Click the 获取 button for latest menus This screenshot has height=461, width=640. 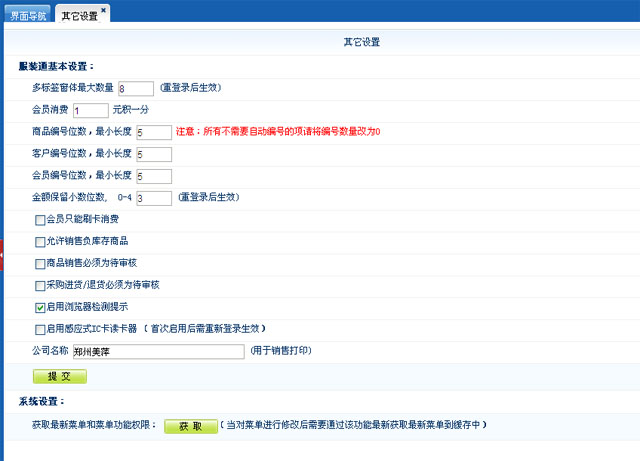pyautogui.click(x=190, y=426)
